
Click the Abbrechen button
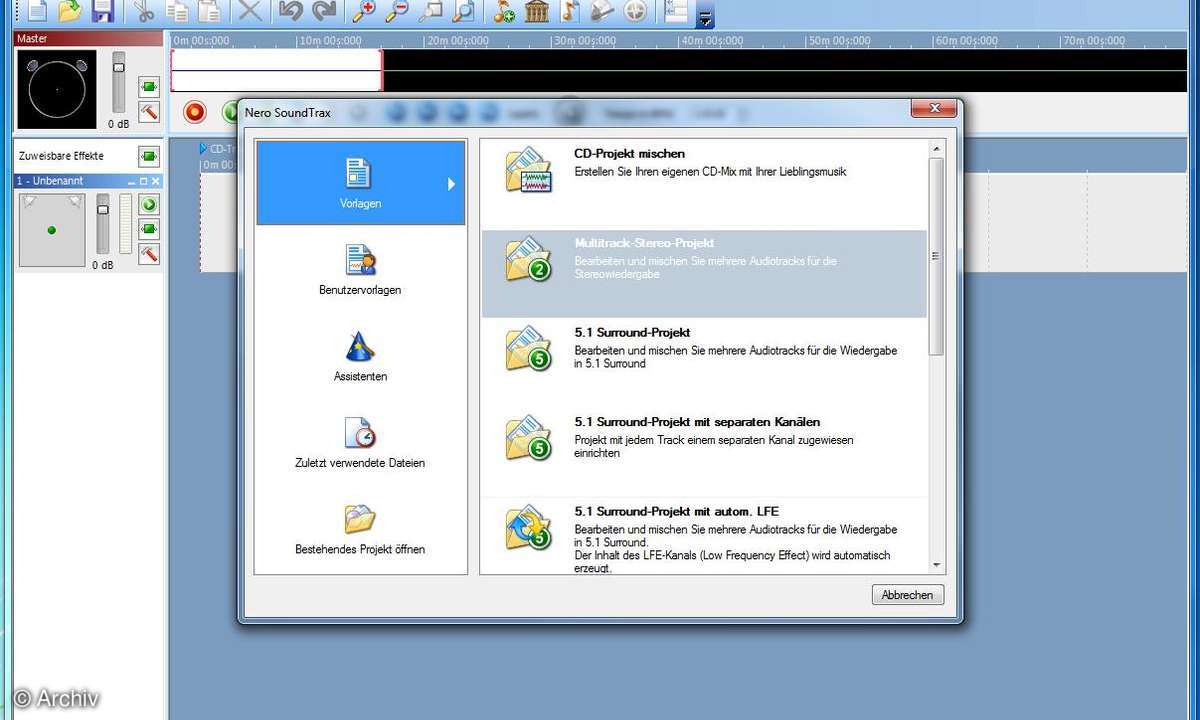click(x=908, y=595)
